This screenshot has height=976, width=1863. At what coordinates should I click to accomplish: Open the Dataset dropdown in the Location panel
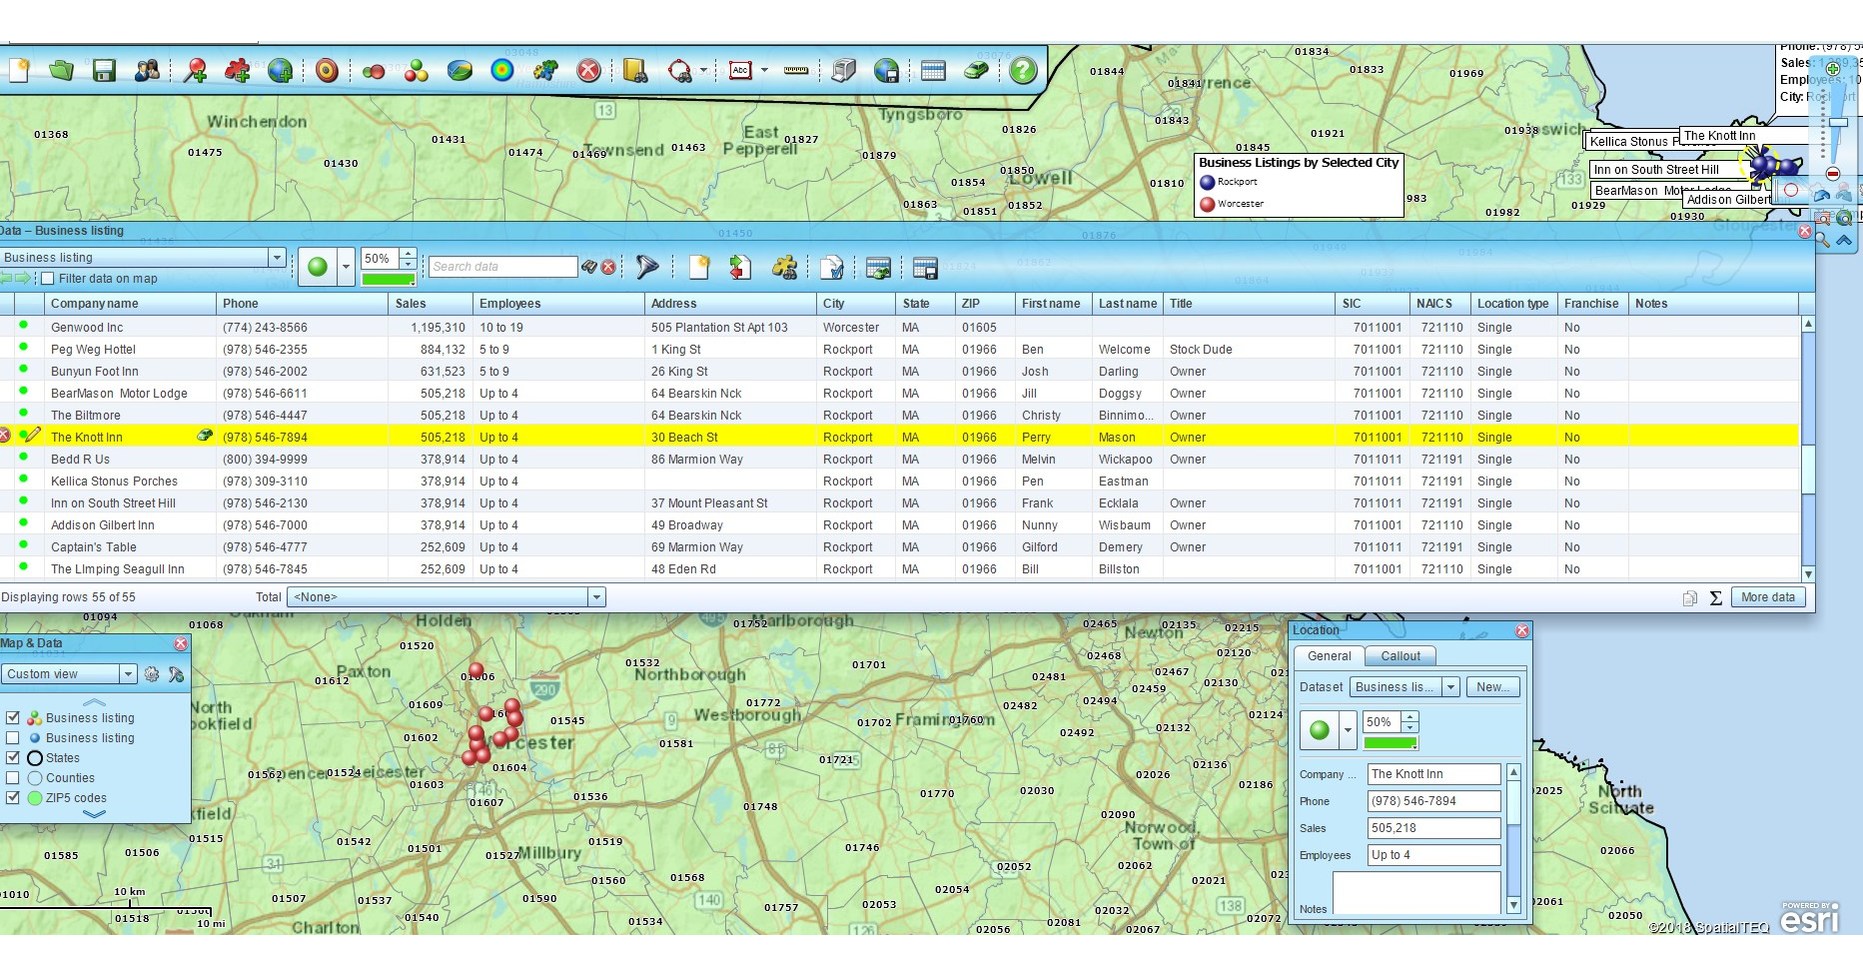tap(1451, 687)
